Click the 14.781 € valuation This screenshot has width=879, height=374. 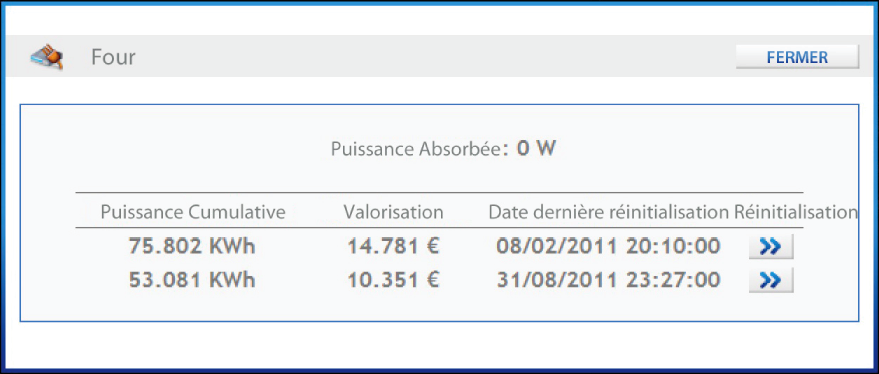pos(394,246)
